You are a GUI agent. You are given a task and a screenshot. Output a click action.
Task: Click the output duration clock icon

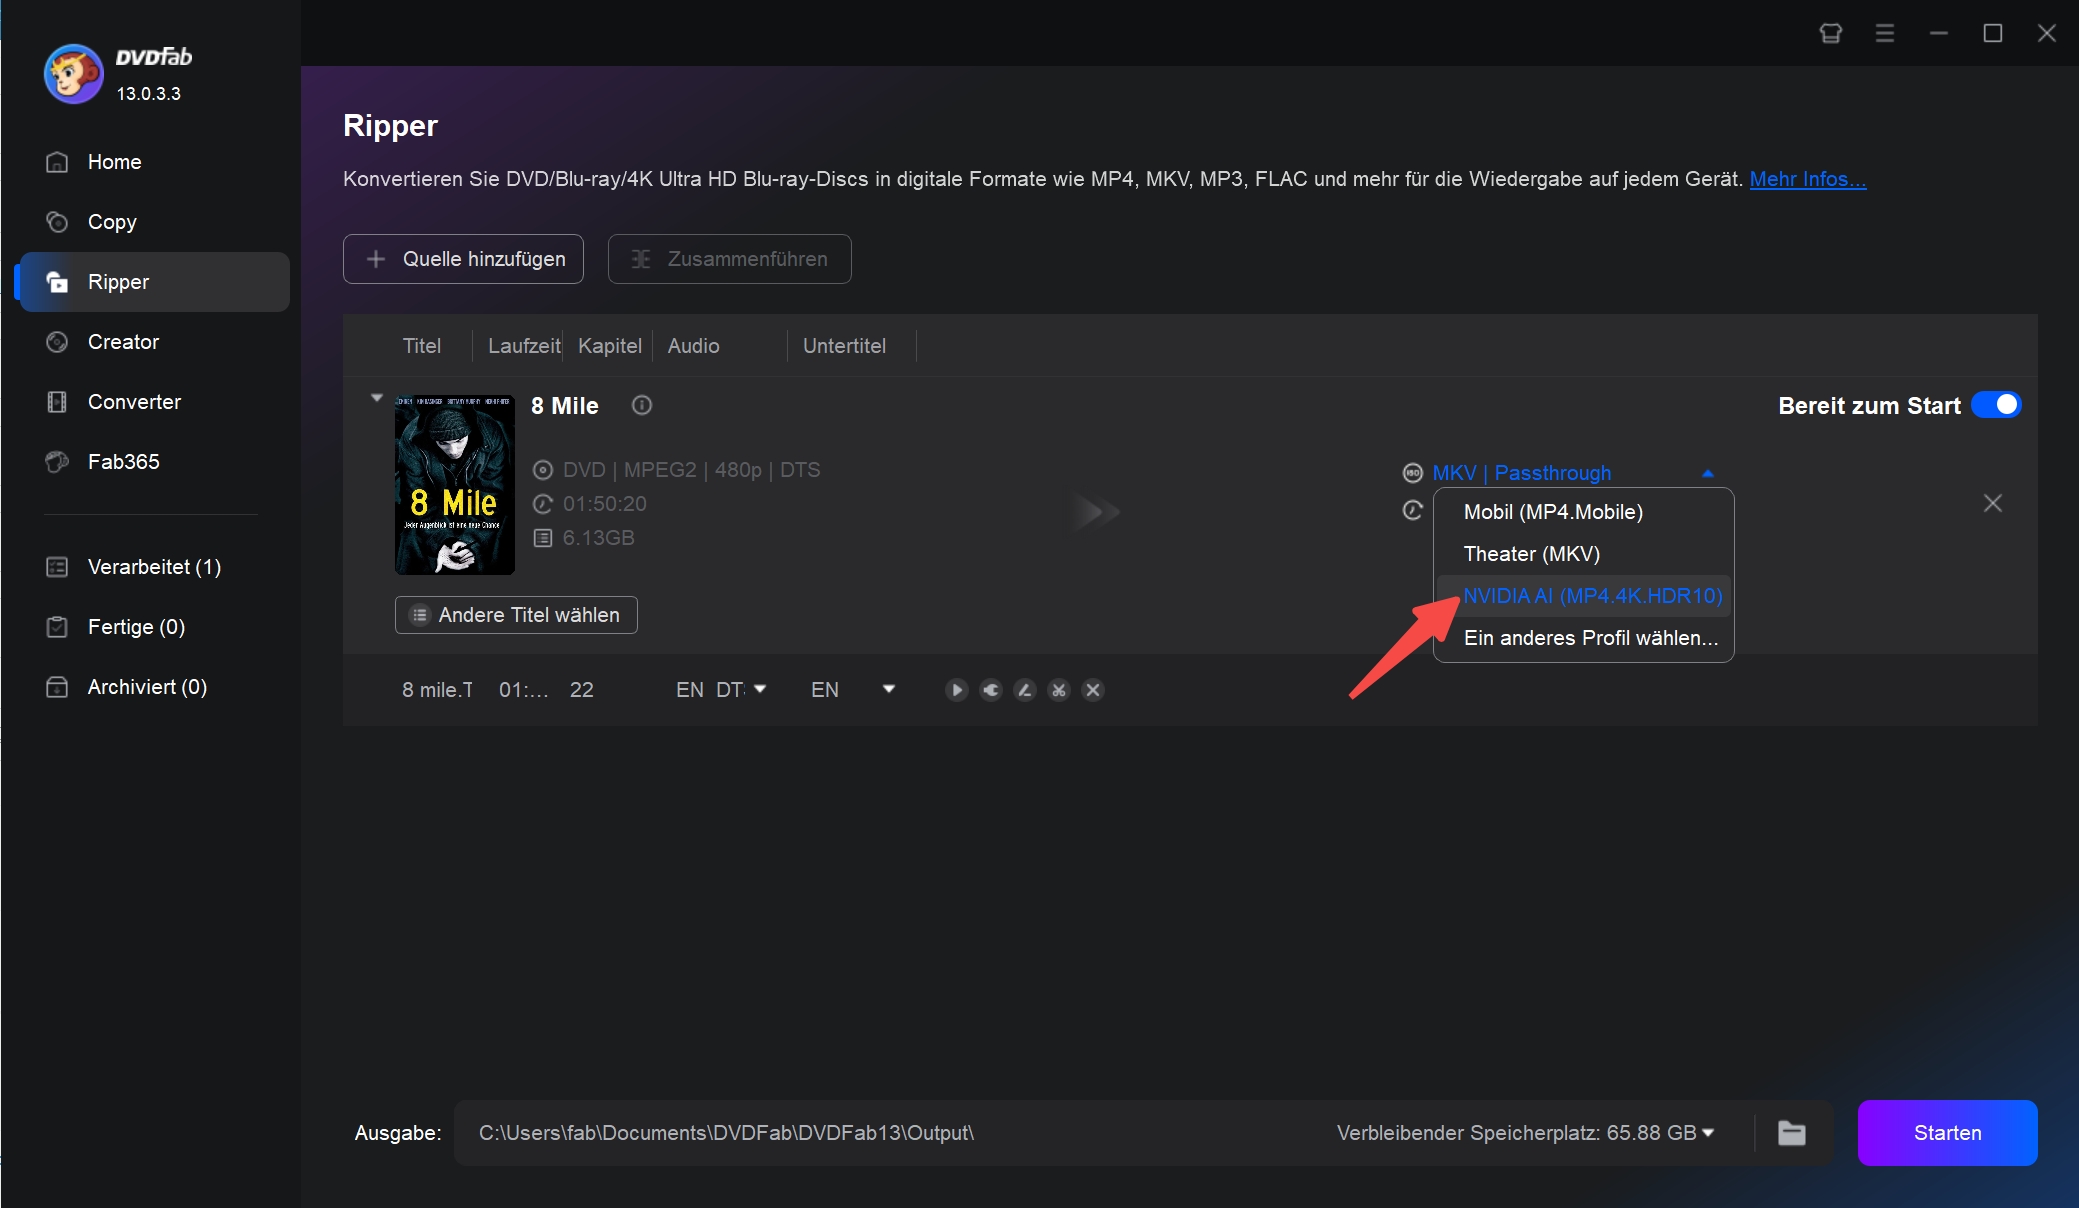pyautogui.click(x=1412, y=511)
